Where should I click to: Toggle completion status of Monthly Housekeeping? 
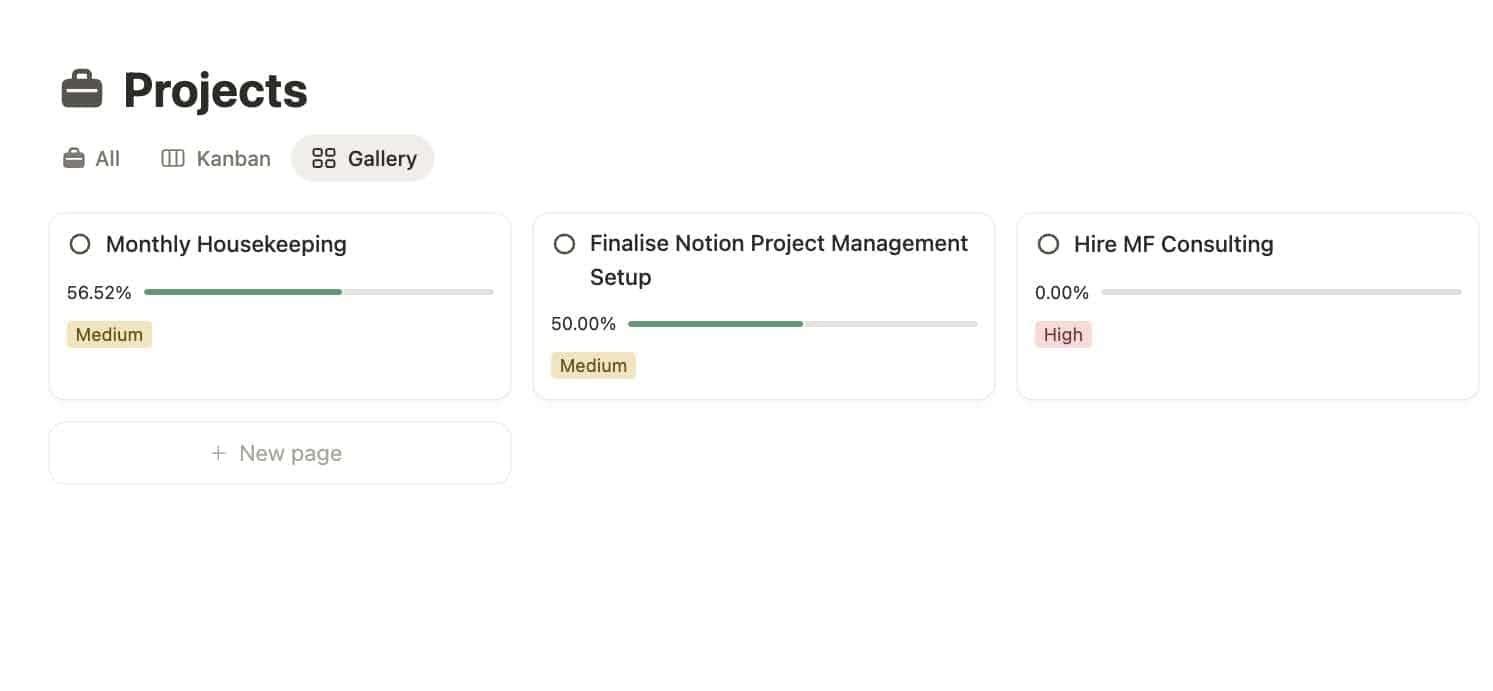tap(80, 243)
